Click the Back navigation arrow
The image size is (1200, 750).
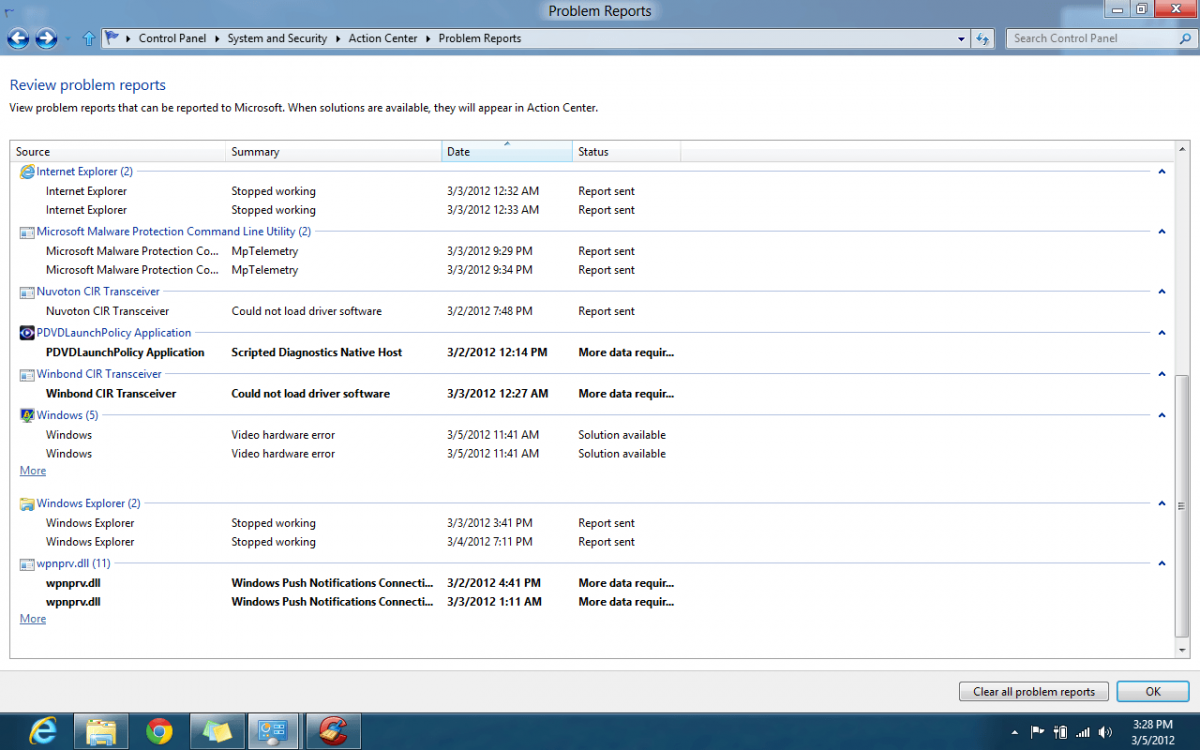pyautogui.click(x=18, y=39)
